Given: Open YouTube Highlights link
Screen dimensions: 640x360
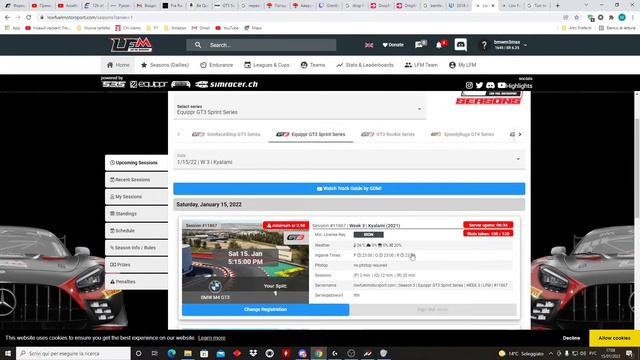Looking at the screenshot, I should pos(515,86).
